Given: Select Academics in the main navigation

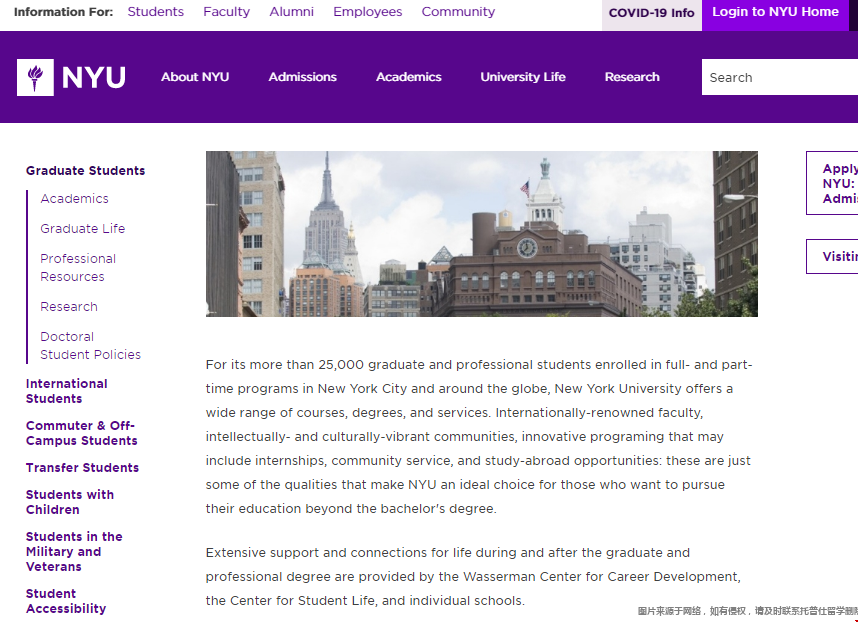Looking at the screenshot, I should [x=408, y=77].
